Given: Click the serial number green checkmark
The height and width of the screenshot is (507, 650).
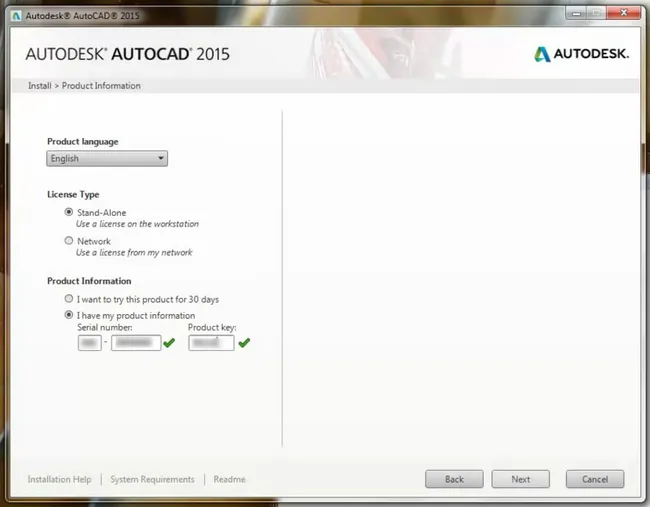Looking at the screenshot, I should pyautogui.click(x=169, y=343).
